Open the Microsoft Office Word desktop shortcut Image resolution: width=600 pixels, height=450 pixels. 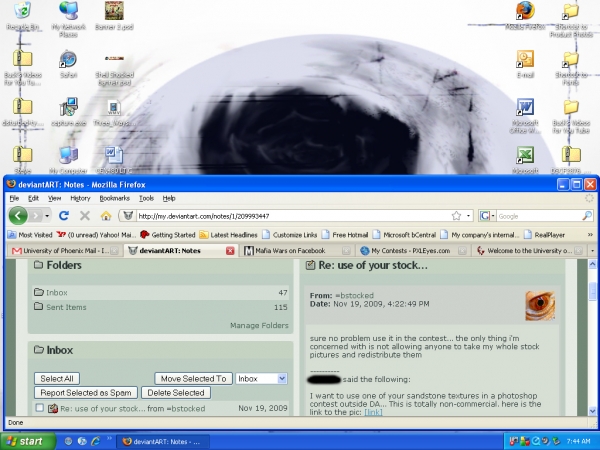[525, 116]
